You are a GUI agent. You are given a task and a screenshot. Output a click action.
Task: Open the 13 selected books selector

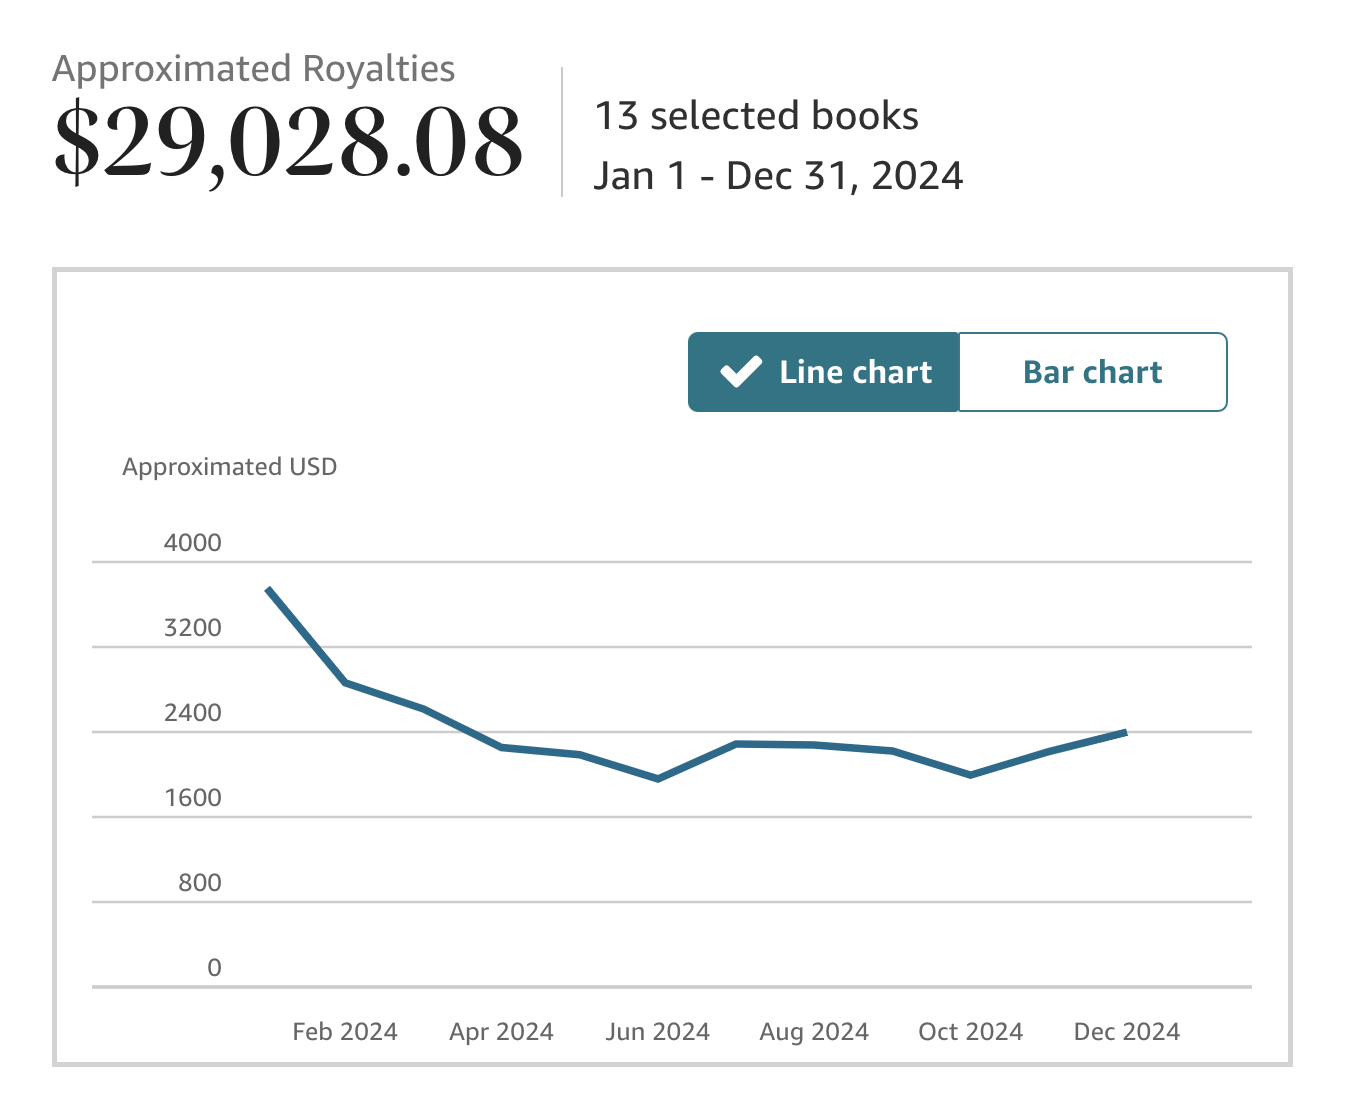click(x=757, y=116)
